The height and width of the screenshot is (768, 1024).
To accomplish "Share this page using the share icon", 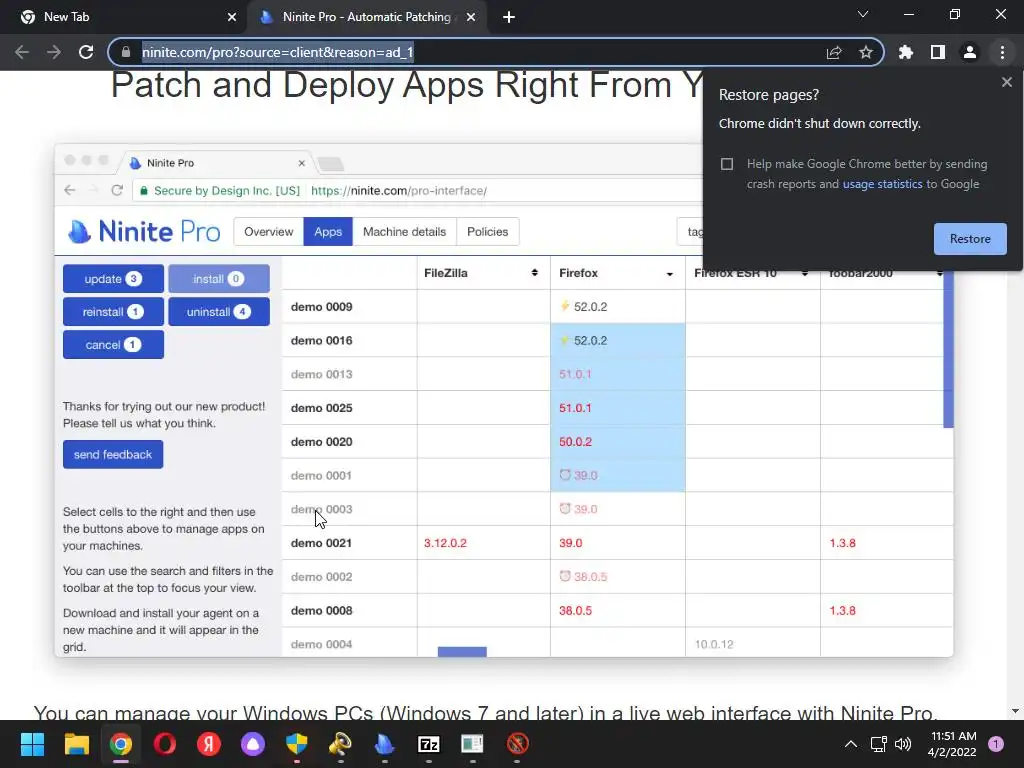I will (x=834, y=52).
